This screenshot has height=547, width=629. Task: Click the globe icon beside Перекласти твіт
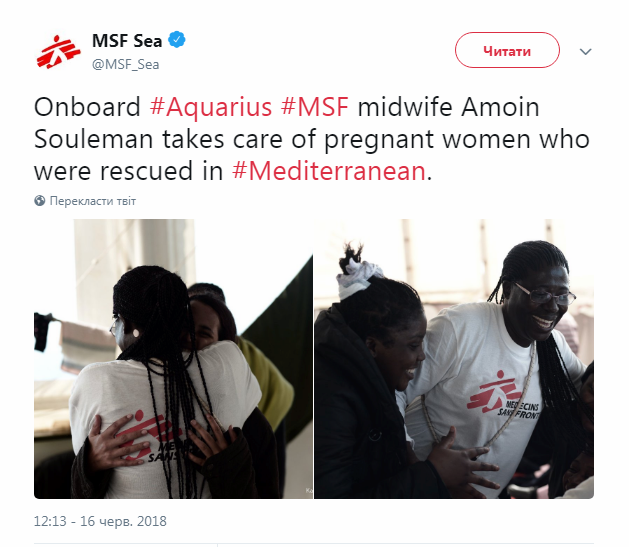tap(40, 201)
